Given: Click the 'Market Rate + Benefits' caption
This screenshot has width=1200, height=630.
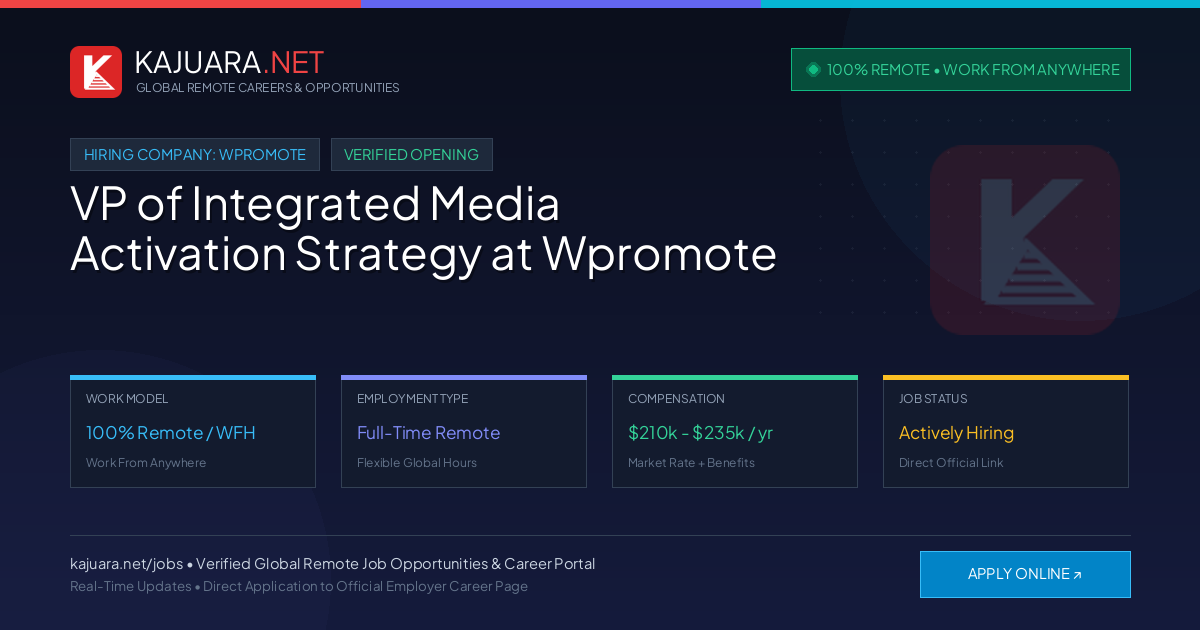Looking at the screenshot, I should [691, 463].
